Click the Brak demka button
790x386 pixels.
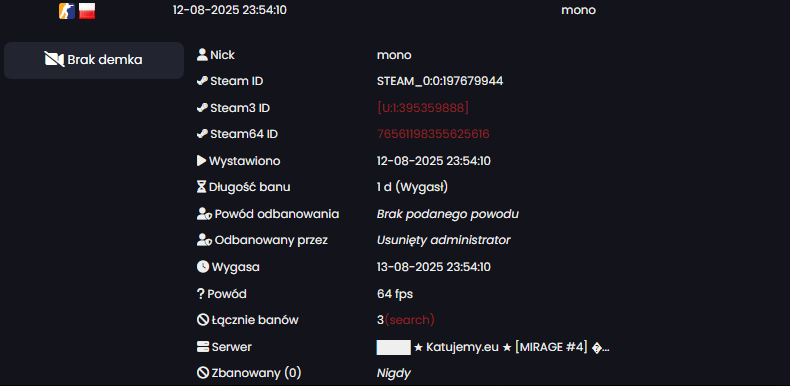coord(94,60)
